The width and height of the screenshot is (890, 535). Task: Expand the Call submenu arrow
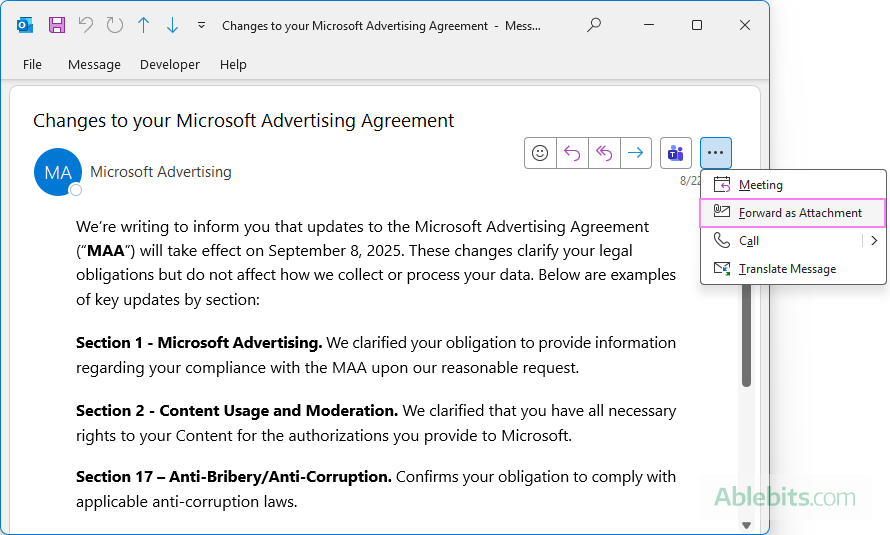(874, 241)
